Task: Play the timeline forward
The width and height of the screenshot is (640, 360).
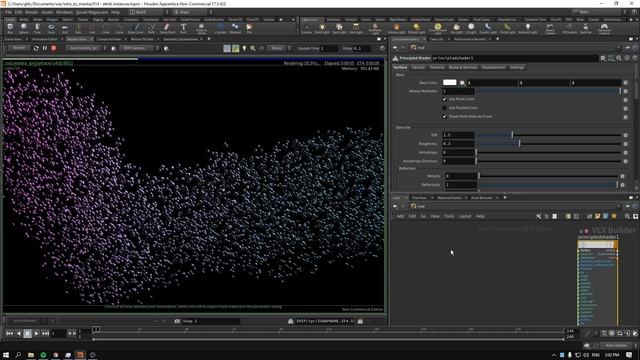Action: (36, 333)
